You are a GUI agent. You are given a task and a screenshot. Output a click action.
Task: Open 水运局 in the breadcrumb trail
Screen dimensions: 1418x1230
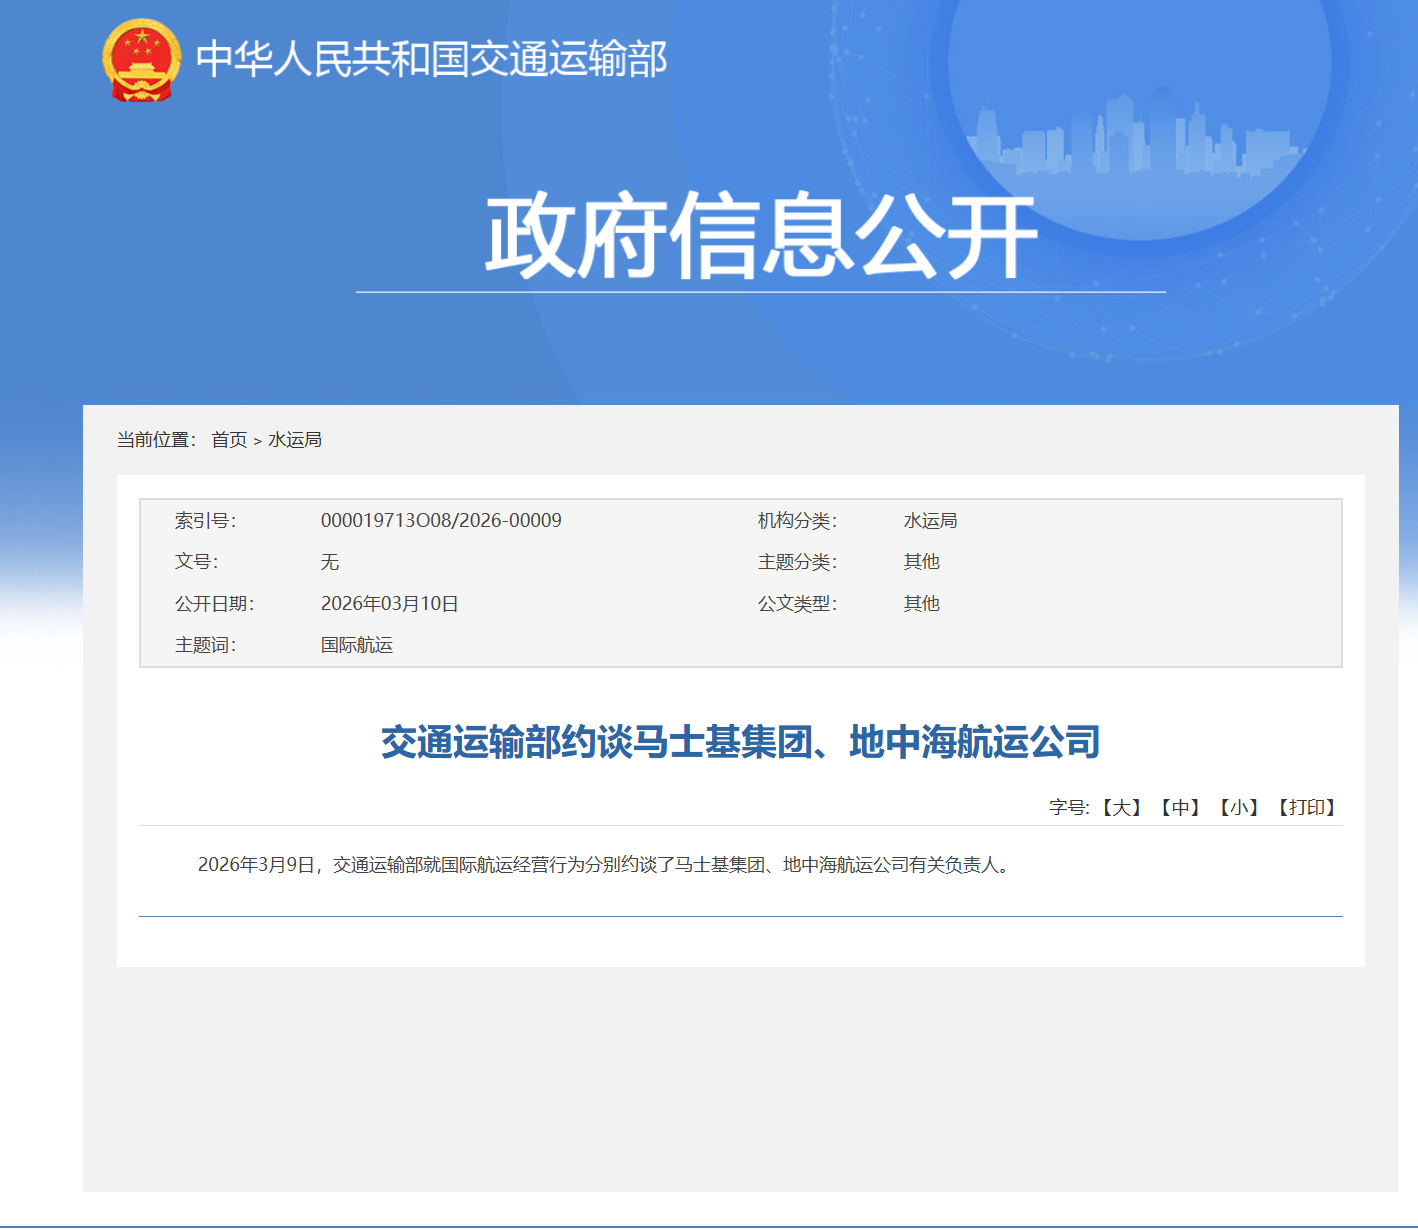coord(295,440)
